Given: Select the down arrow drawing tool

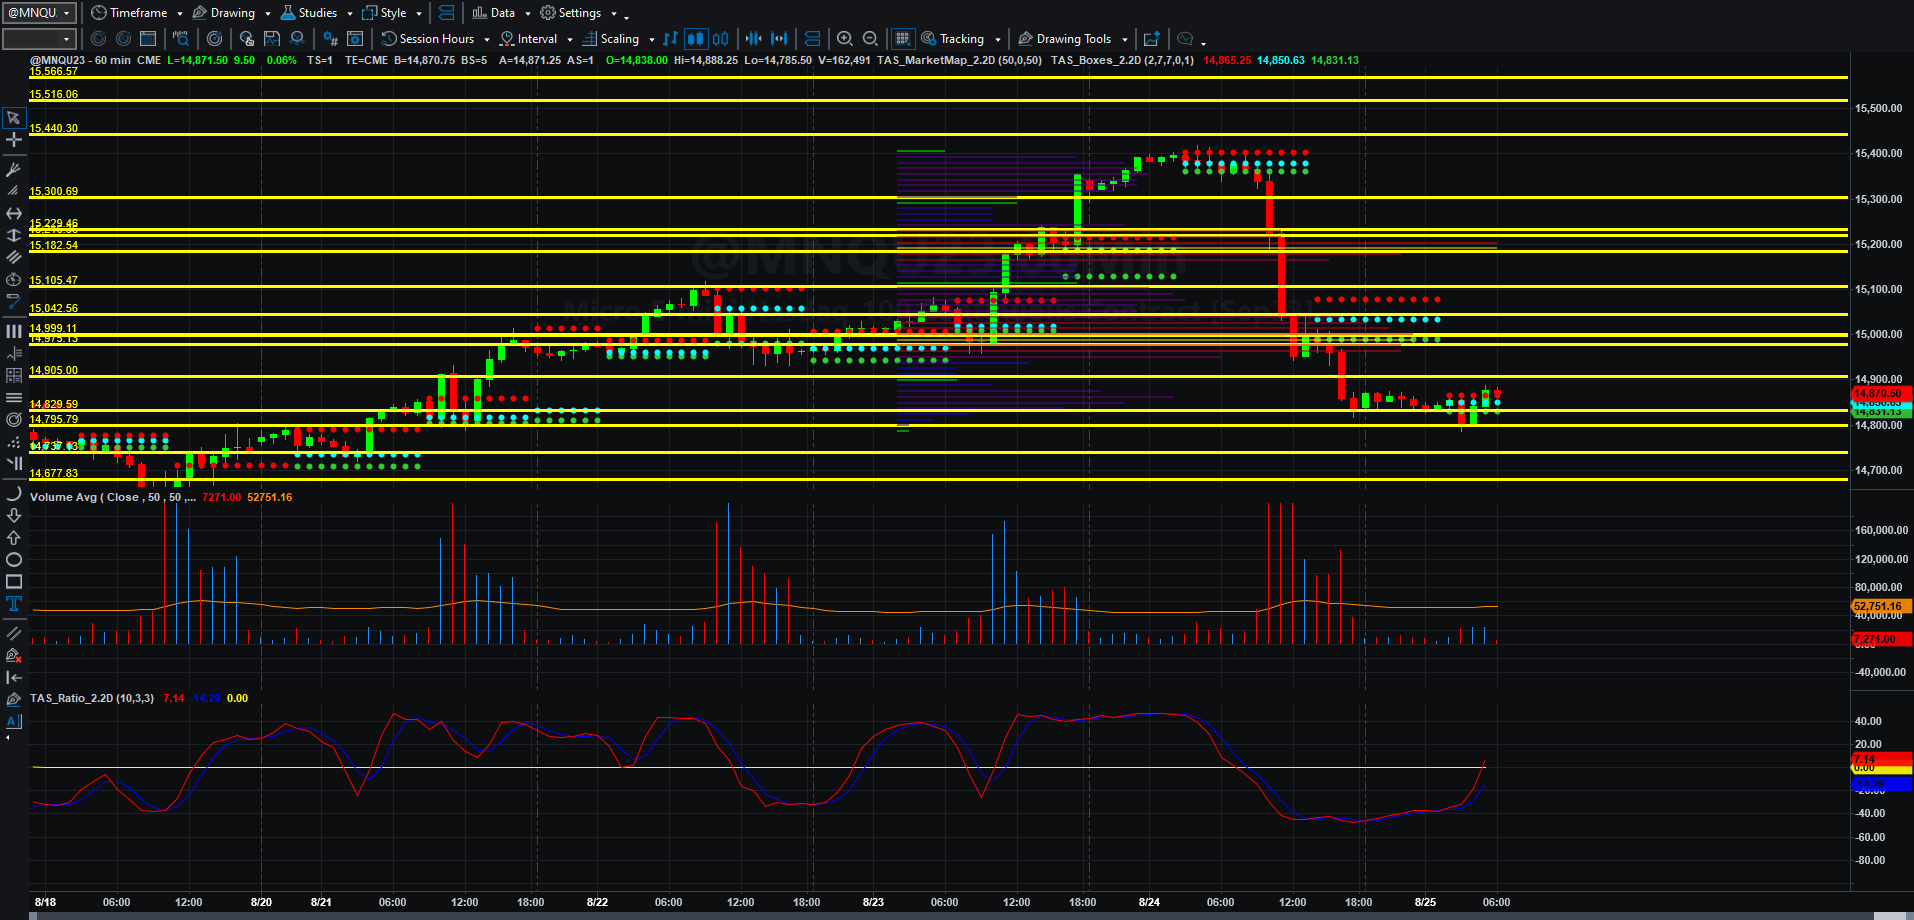Looking at the screenshot, I should click(14, 515).
